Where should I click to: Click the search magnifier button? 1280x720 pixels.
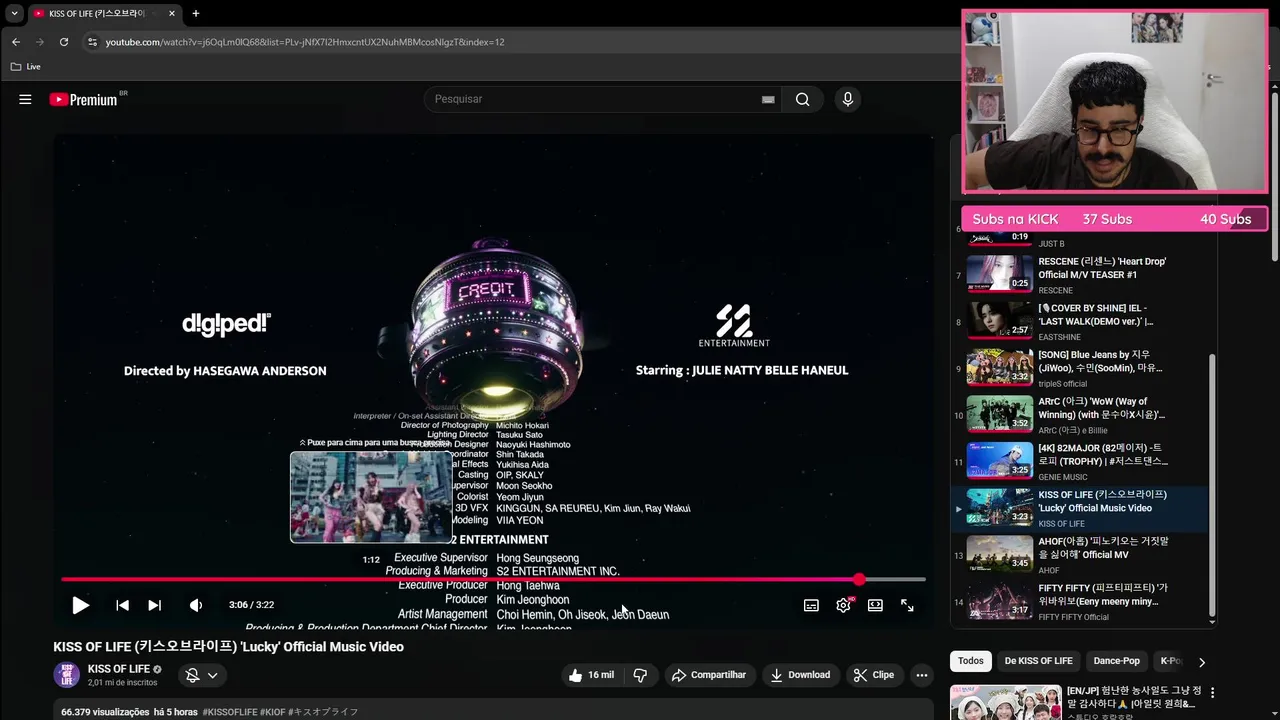pyautogui.click(x=802, y=99)
